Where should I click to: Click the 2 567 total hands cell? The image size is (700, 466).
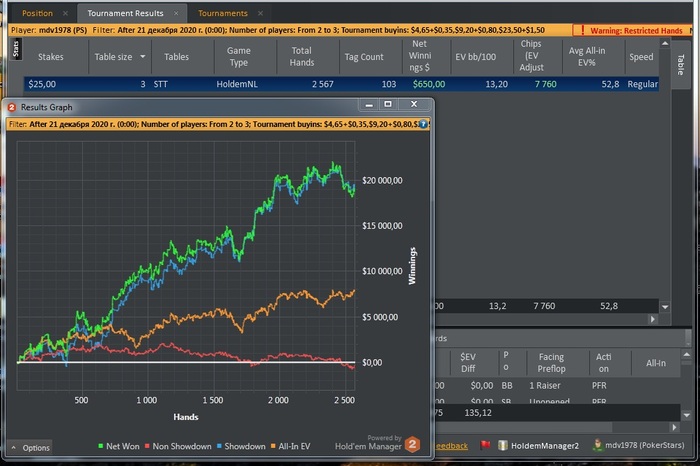pos(323,84)
